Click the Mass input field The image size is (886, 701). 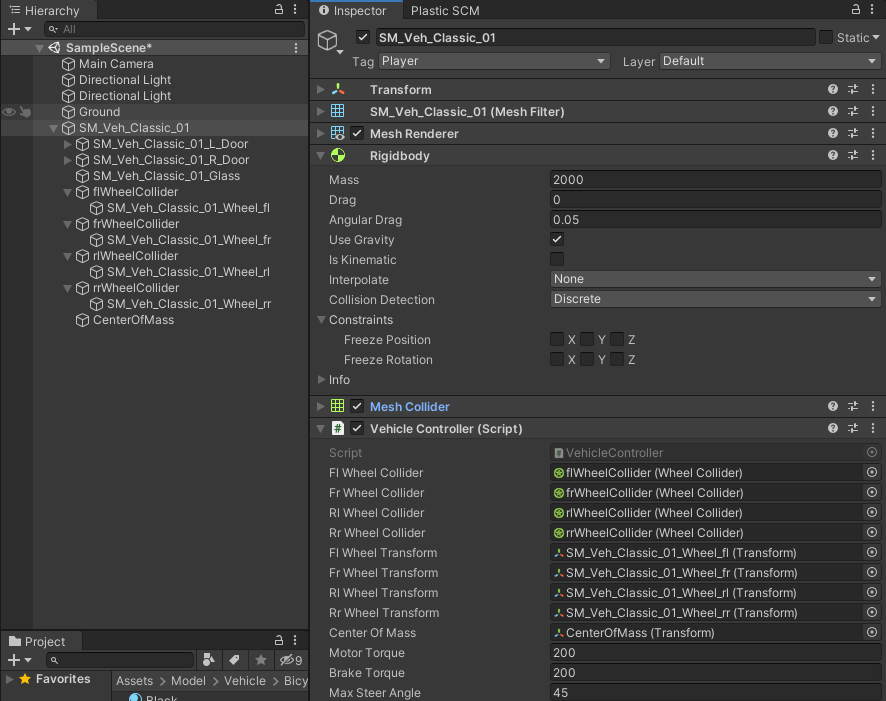715,180
